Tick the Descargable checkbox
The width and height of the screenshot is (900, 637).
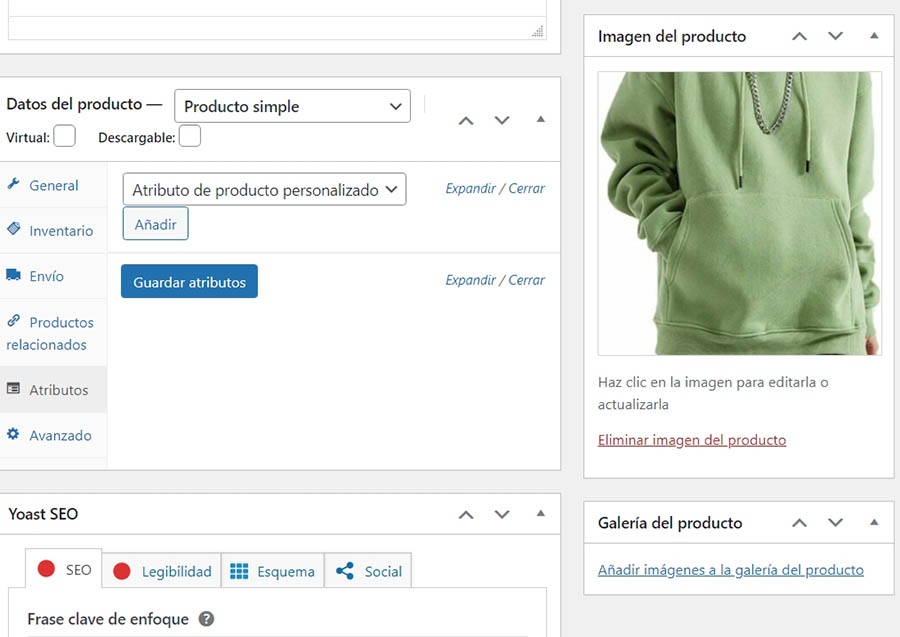click(x=189, y=136)
